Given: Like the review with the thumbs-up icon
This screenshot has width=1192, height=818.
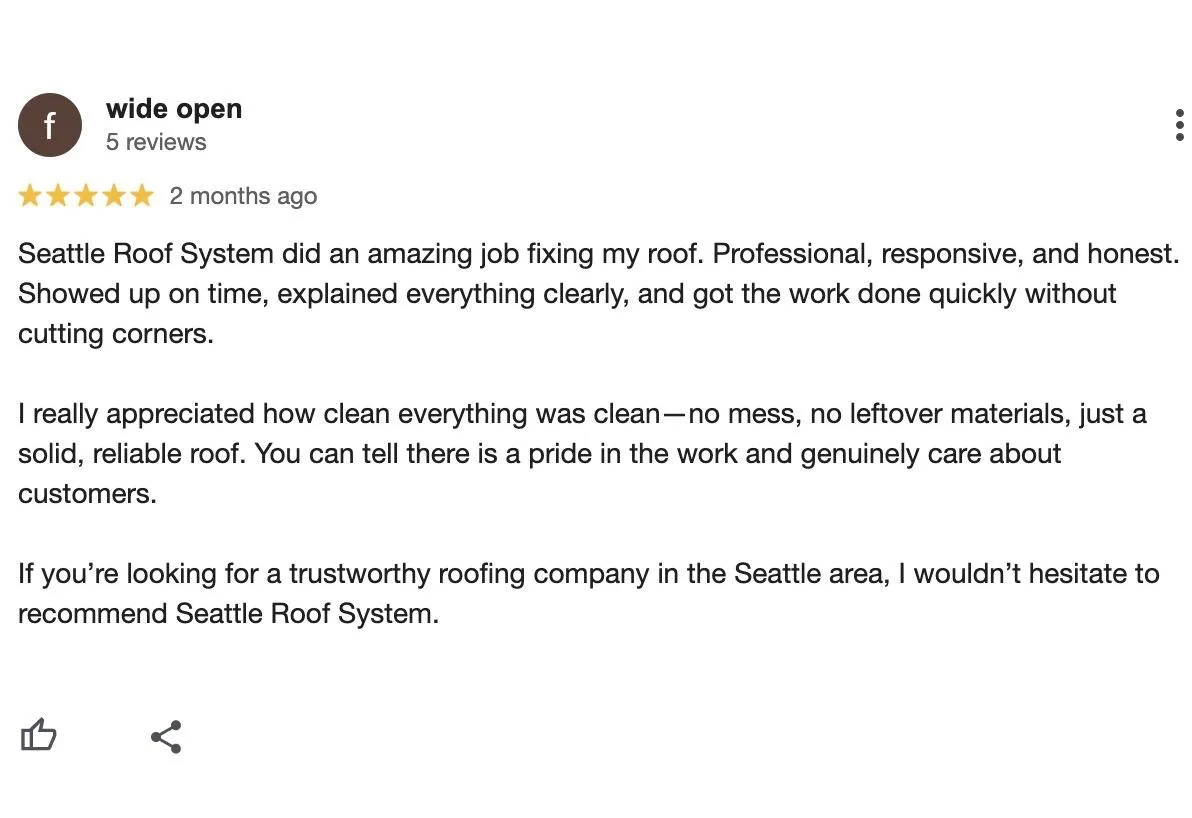Looking at the screenshot, I should click(38, 735).
